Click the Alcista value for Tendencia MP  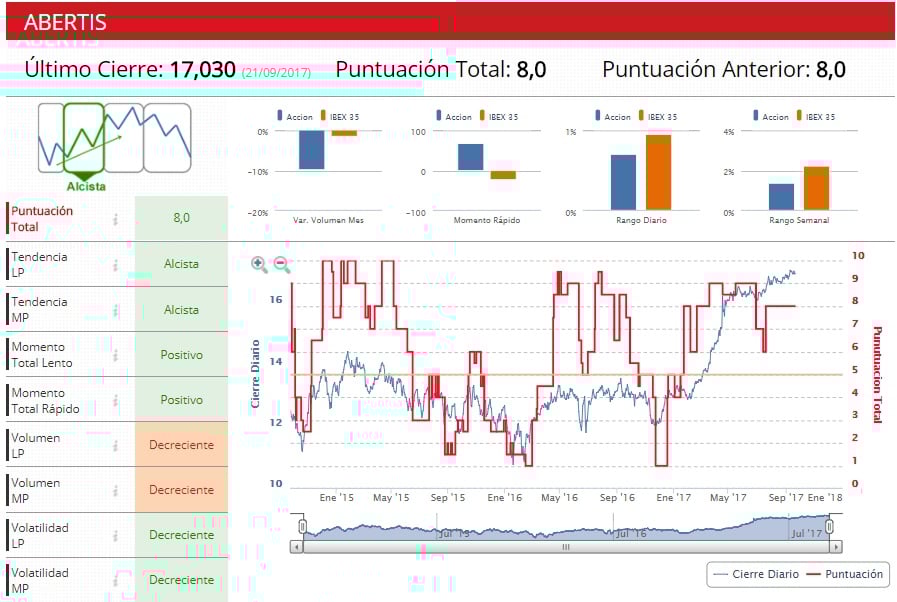[x=181, y=310]
